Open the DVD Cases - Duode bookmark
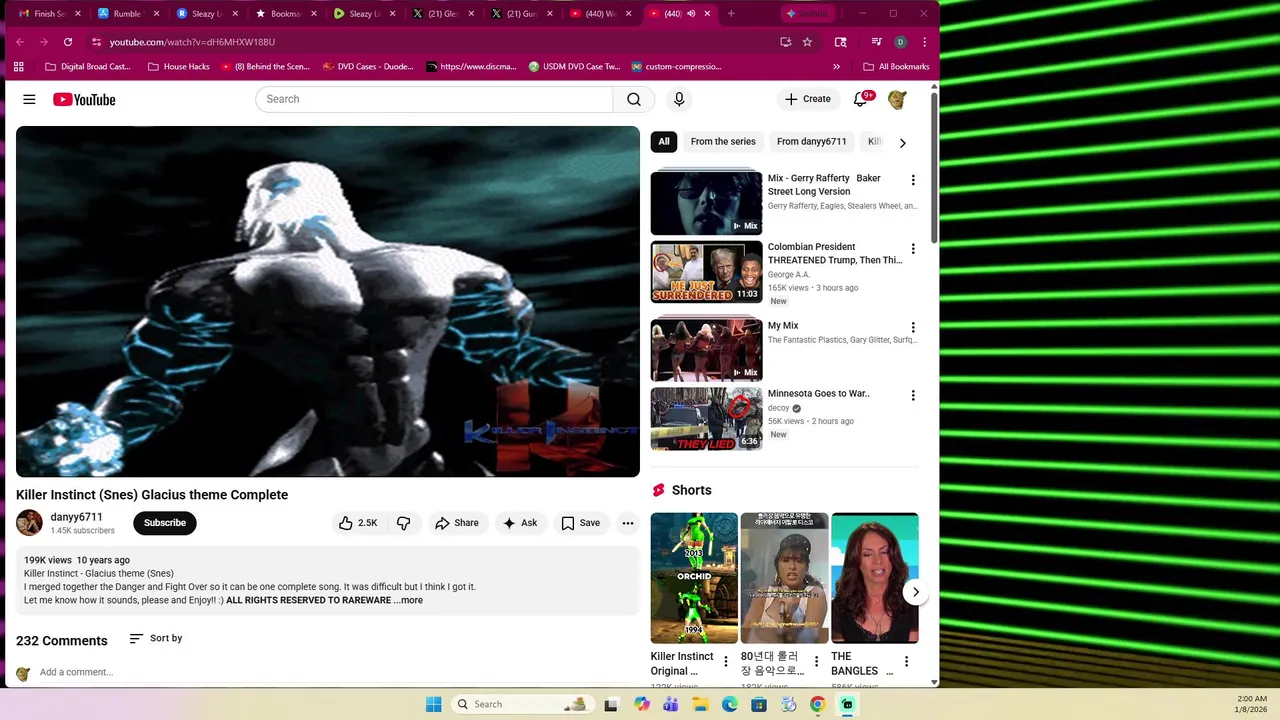The image size is (1280, 720). 367,66
